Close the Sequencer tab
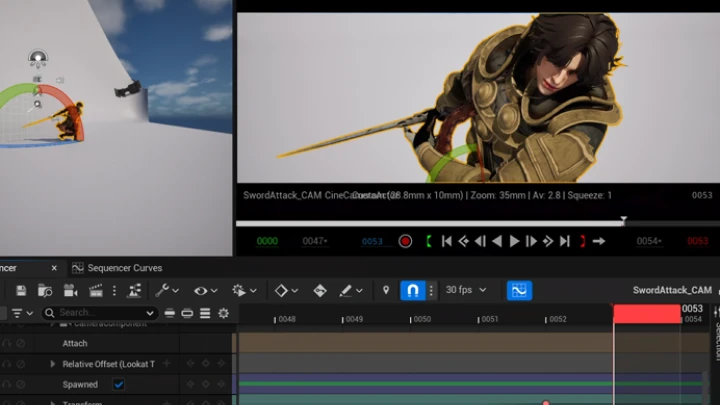 pyautogui.click(x=54, y=268)
